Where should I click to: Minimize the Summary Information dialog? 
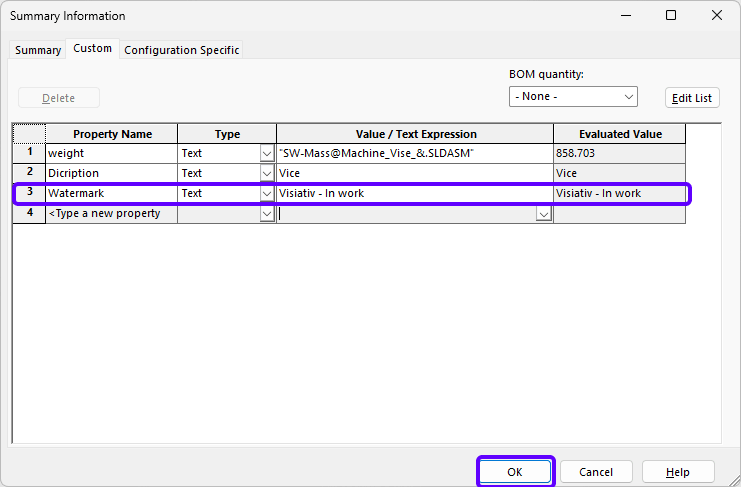tap(626, 16)
